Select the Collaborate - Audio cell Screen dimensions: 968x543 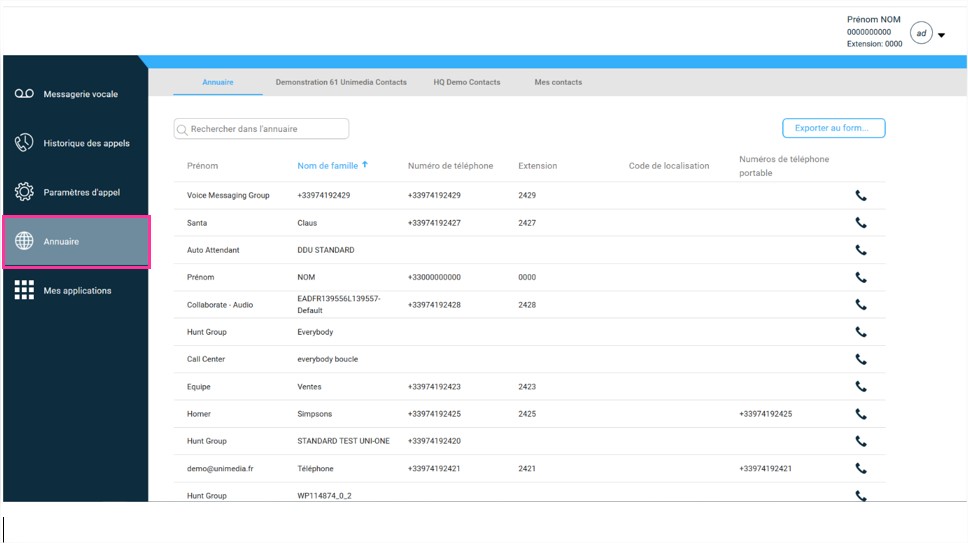click(220, 305)
